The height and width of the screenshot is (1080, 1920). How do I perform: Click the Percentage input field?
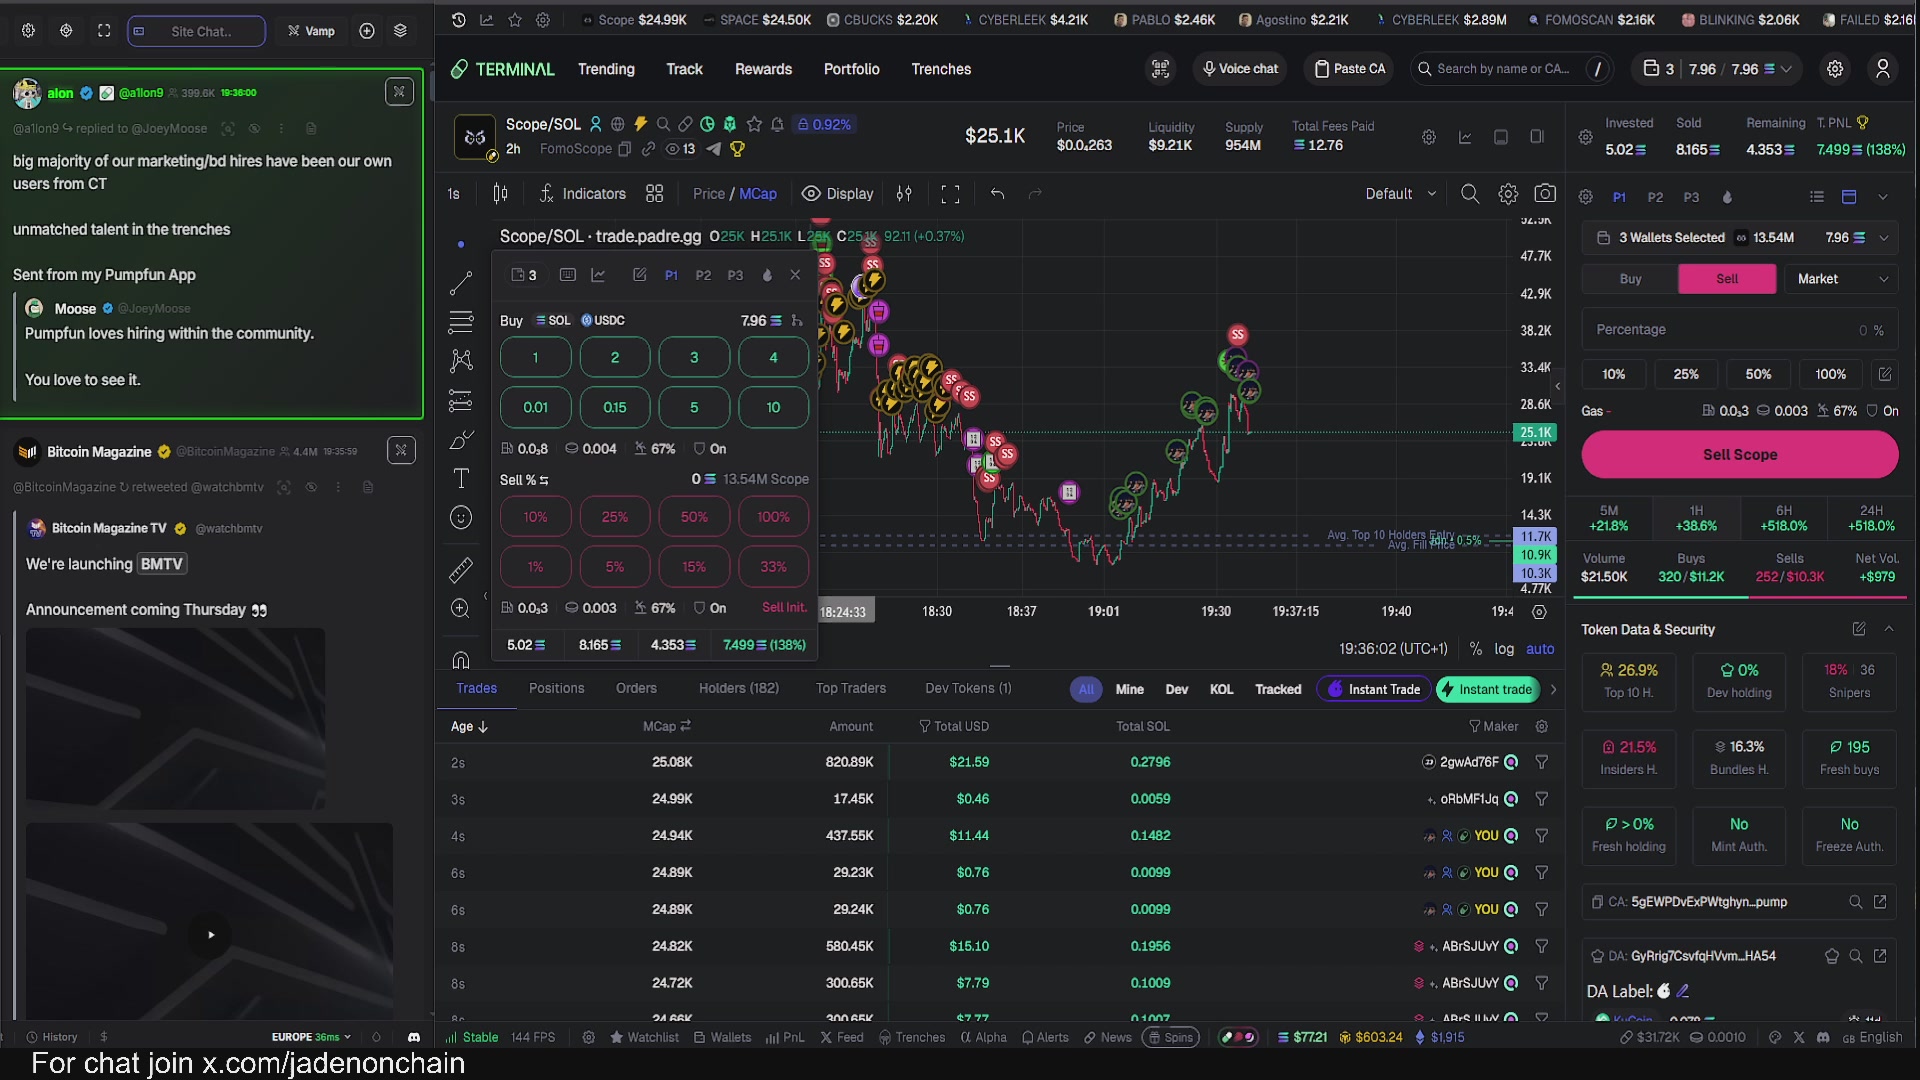1739,330
